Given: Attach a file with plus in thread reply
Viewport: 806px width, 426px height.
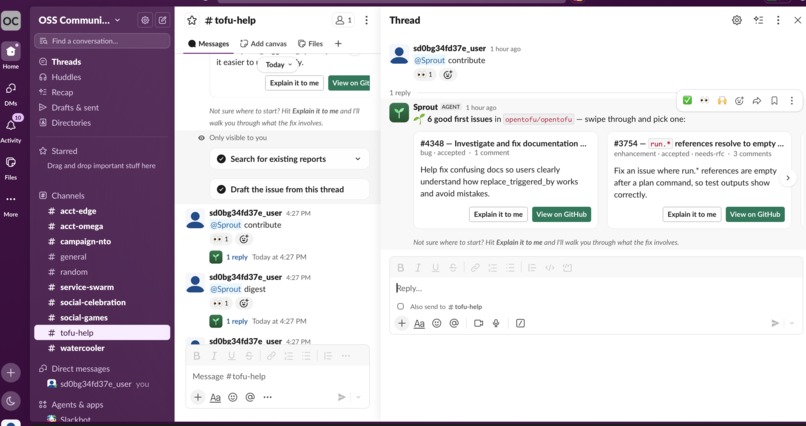Looking at the screenshot, I should [x=402, y=323].
